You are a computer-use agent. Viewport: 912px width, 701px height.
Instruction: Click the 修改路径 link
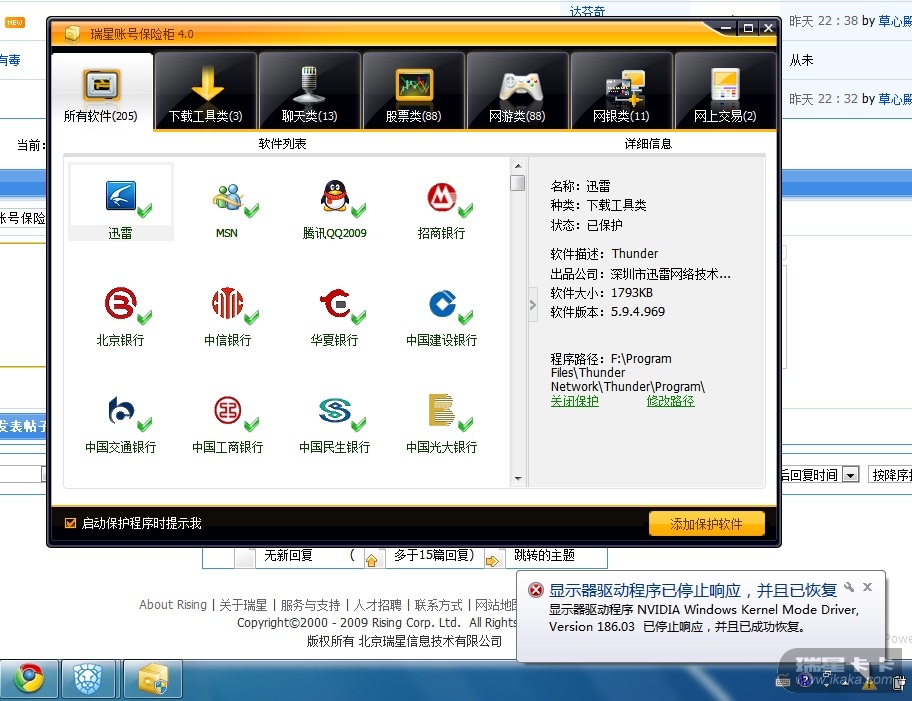click(670, 401)
